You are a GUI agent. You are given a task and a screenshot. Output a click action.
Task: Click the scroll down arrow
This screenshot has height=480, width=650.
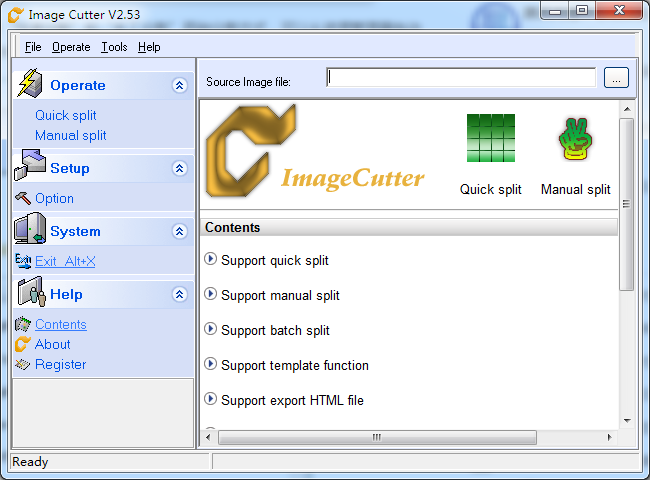627,421
